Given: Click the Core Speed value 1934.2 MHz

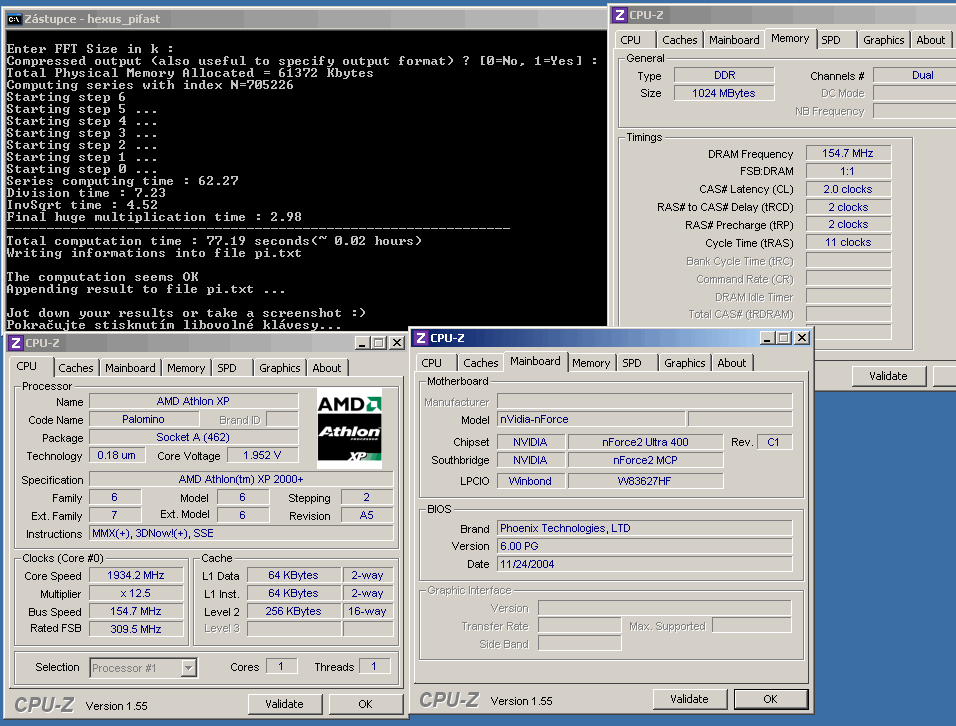Looking at the screenshot, I should pos(136,575).
